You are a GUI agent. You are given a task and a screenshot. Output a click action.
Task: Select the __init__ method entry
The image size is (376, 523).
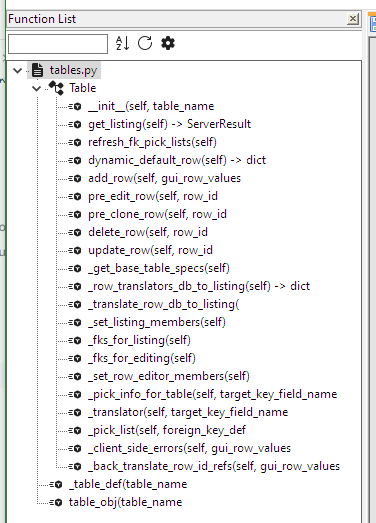tap(151, 106)
